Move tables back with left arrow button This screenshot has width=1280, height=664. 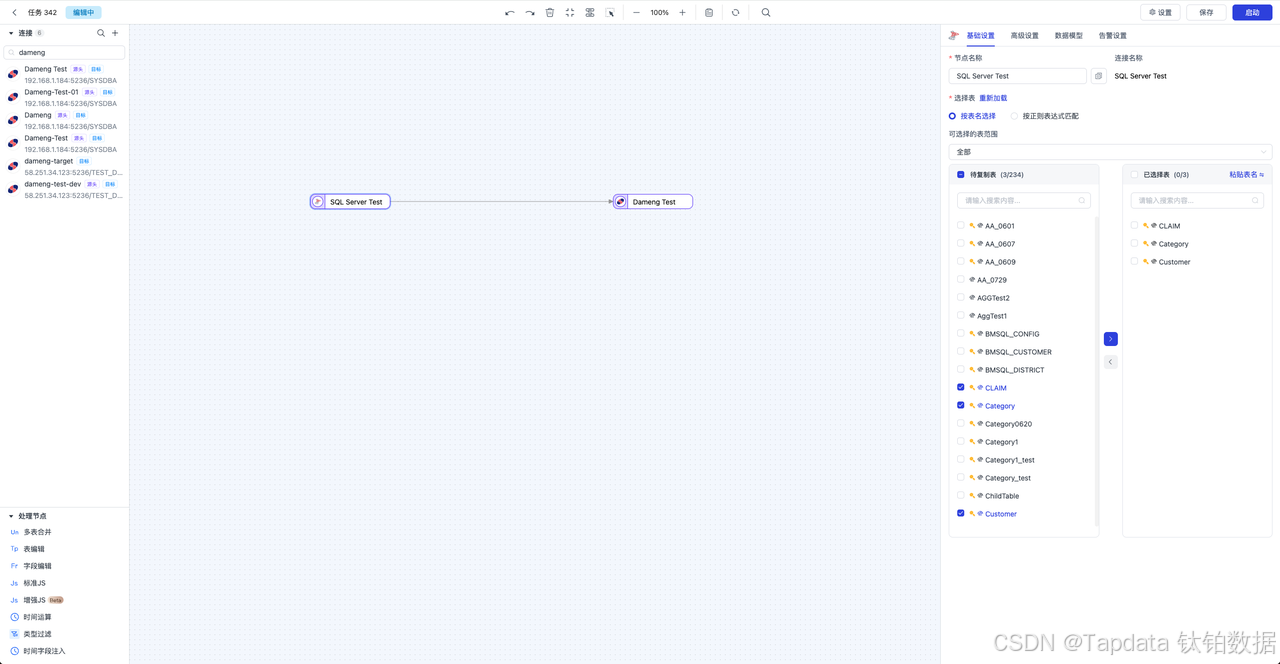1111,362
